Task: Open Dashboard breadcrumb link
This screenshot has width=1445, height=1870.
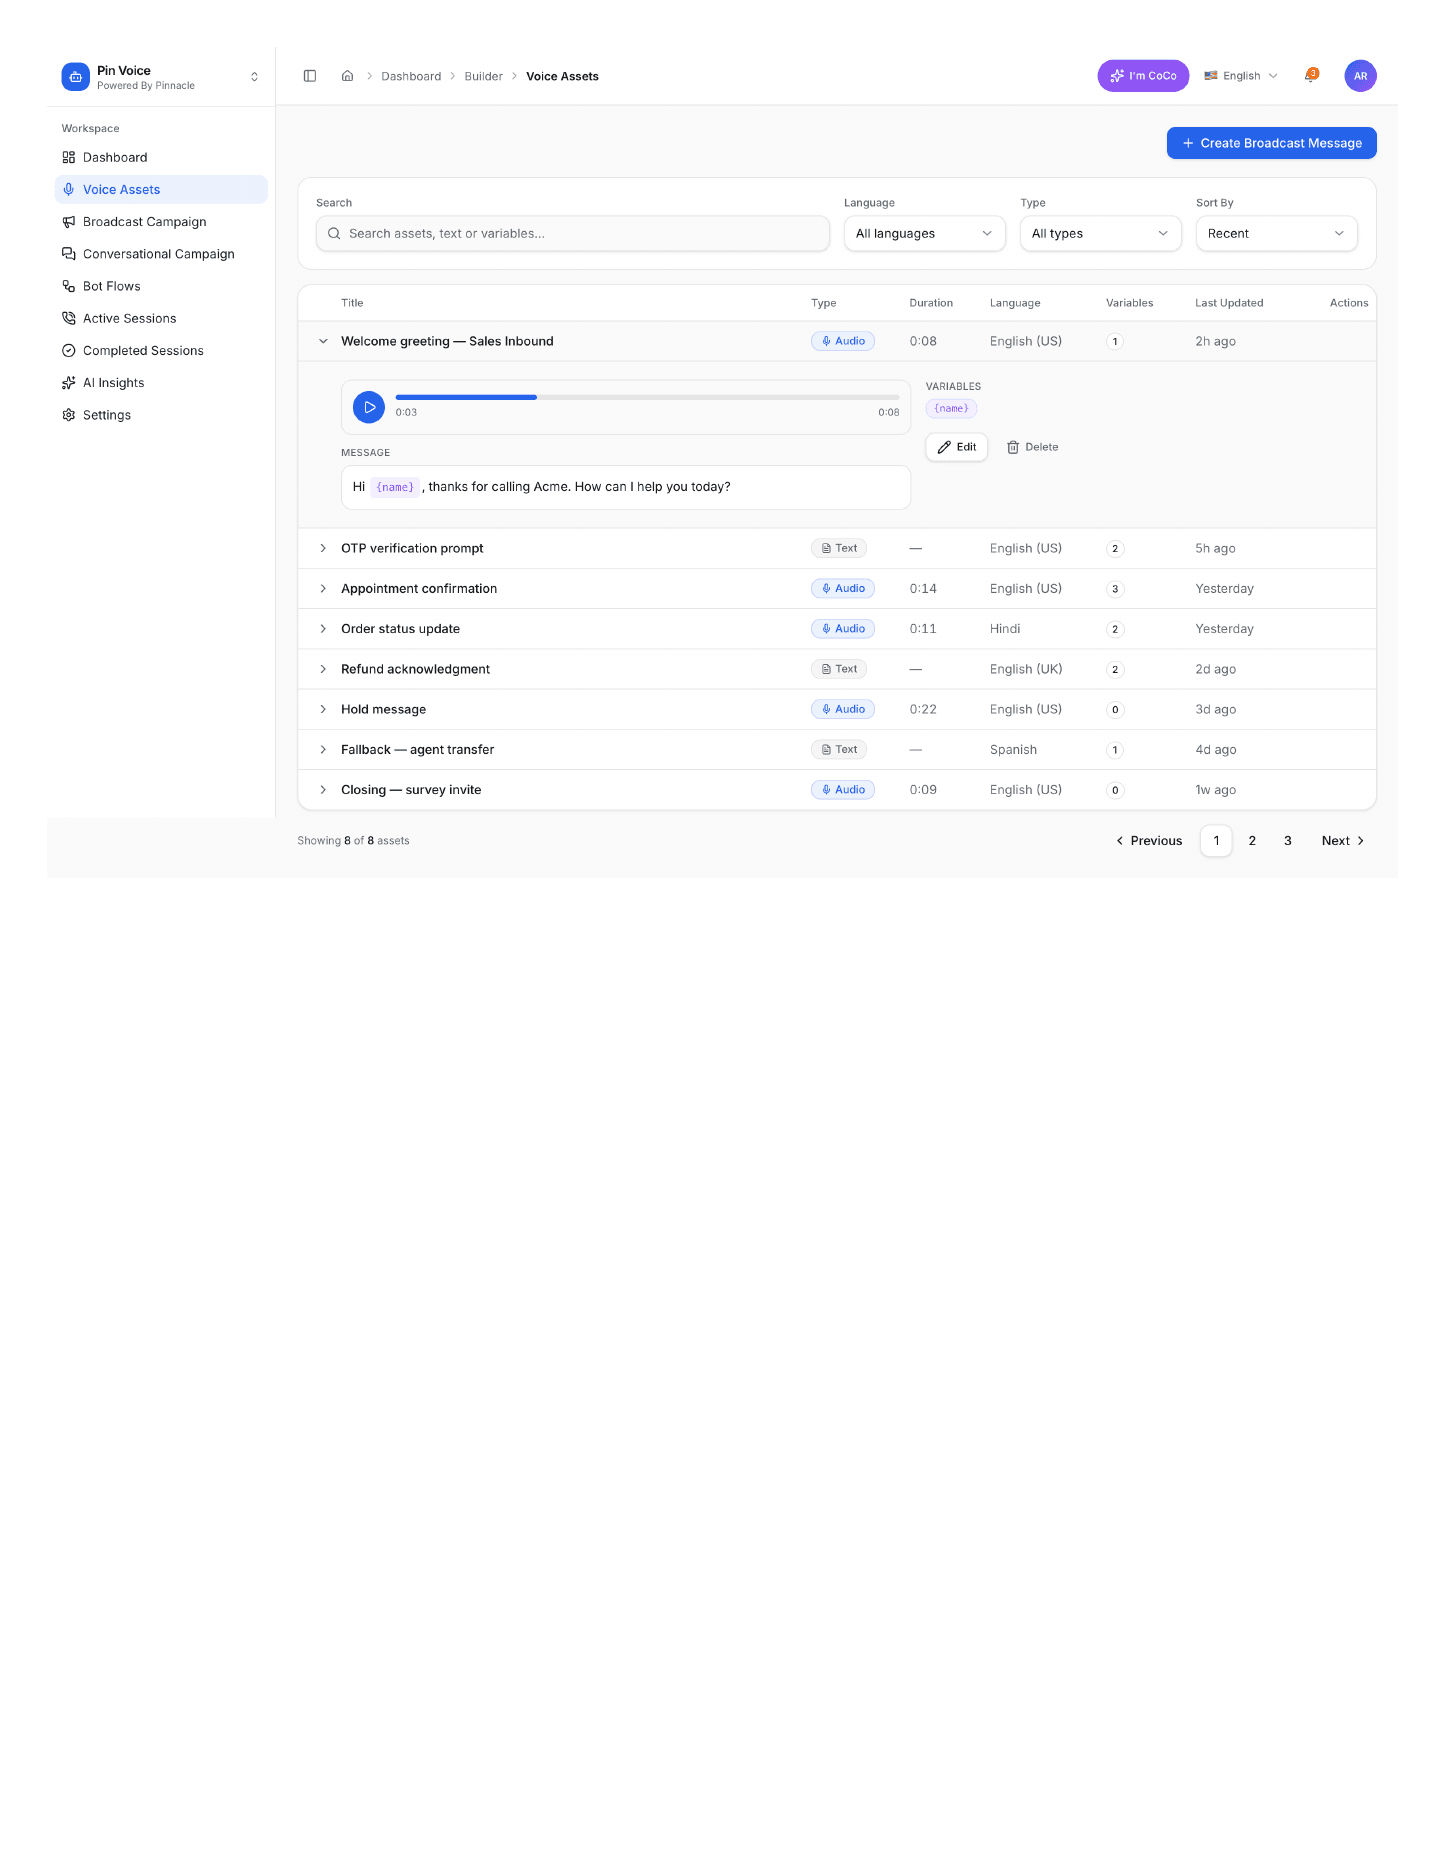Action: tap(411, 76)
